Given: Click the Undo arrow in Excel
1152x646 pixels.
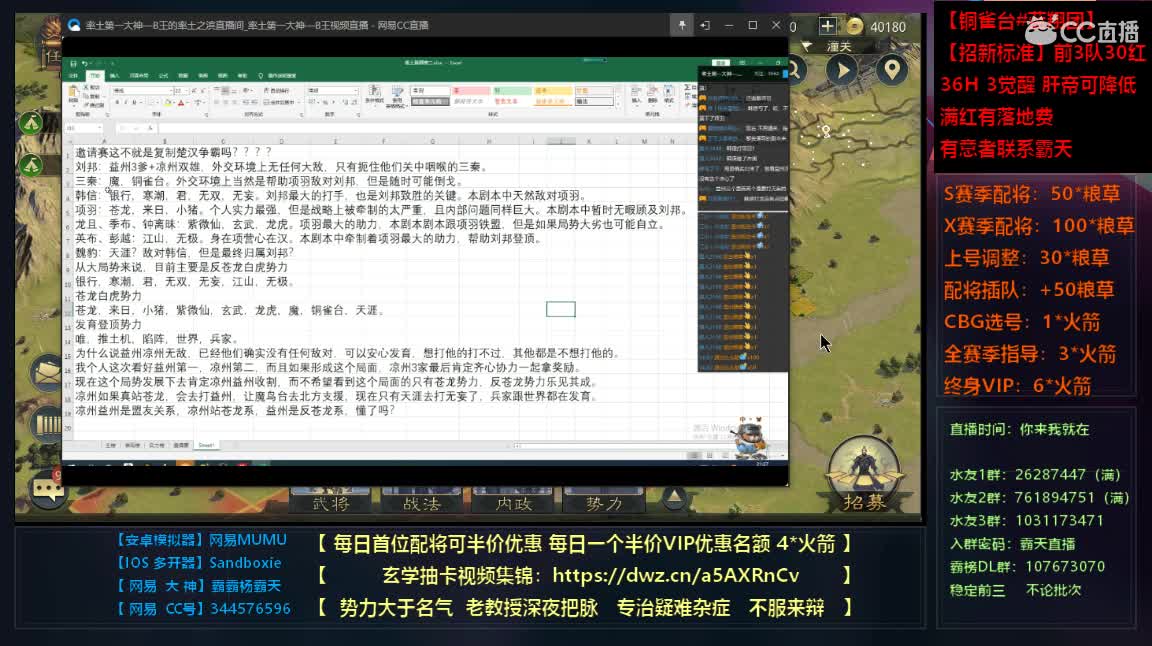Looking at the screenshot, I should click(84, 64).
